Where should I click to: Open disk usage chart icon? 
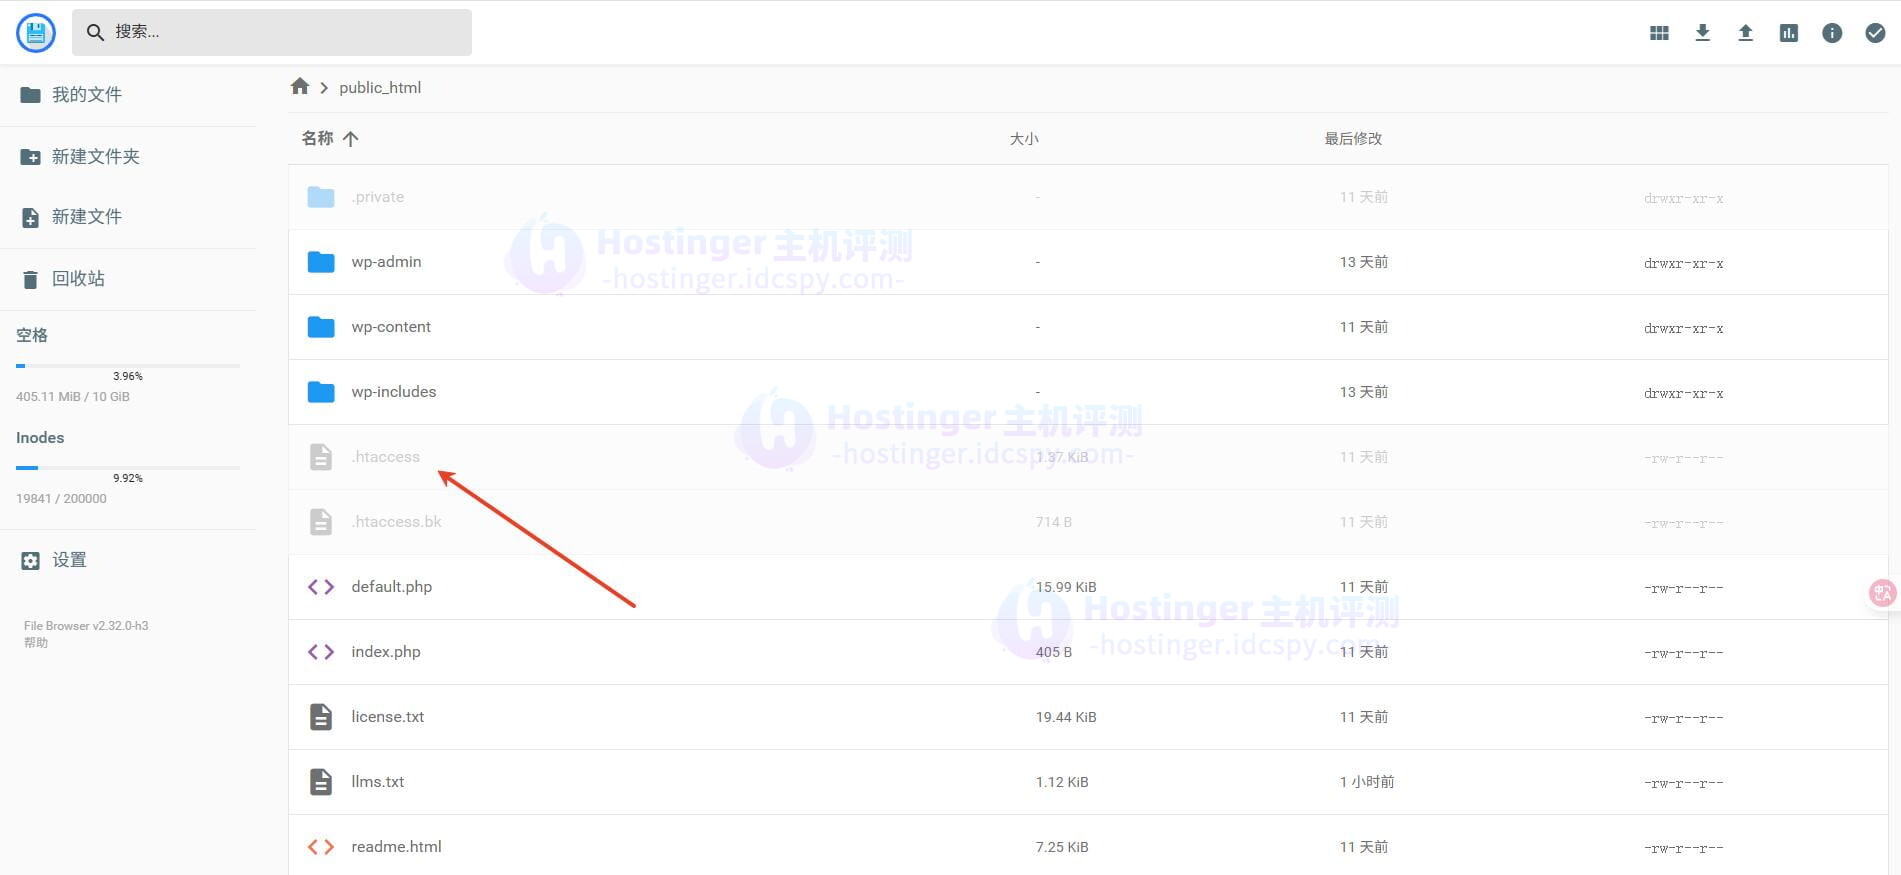pos(1788,33)
